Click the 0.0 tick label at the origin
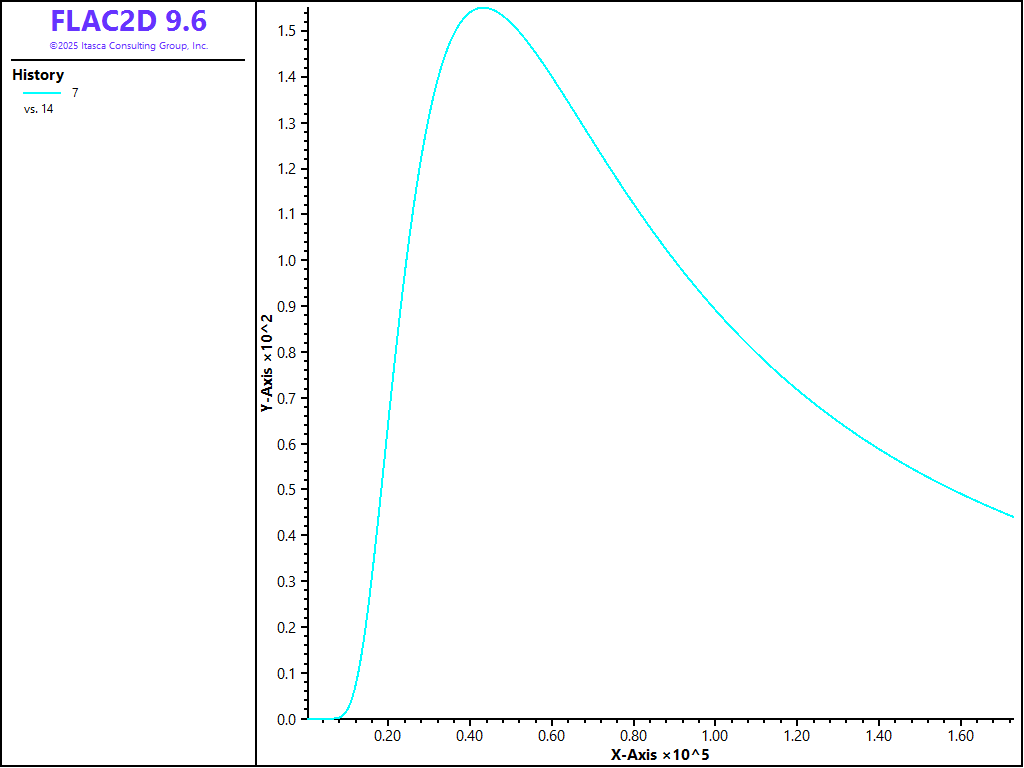The image size is (1024, 768). click(286, 719)
